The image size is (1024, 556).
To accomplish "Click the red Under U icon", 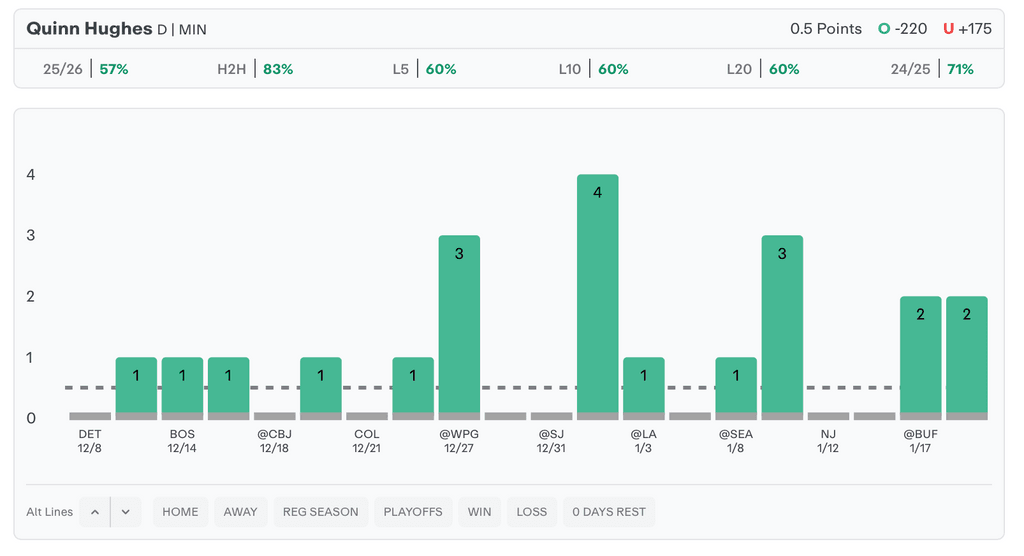I will tap(948, 29).
